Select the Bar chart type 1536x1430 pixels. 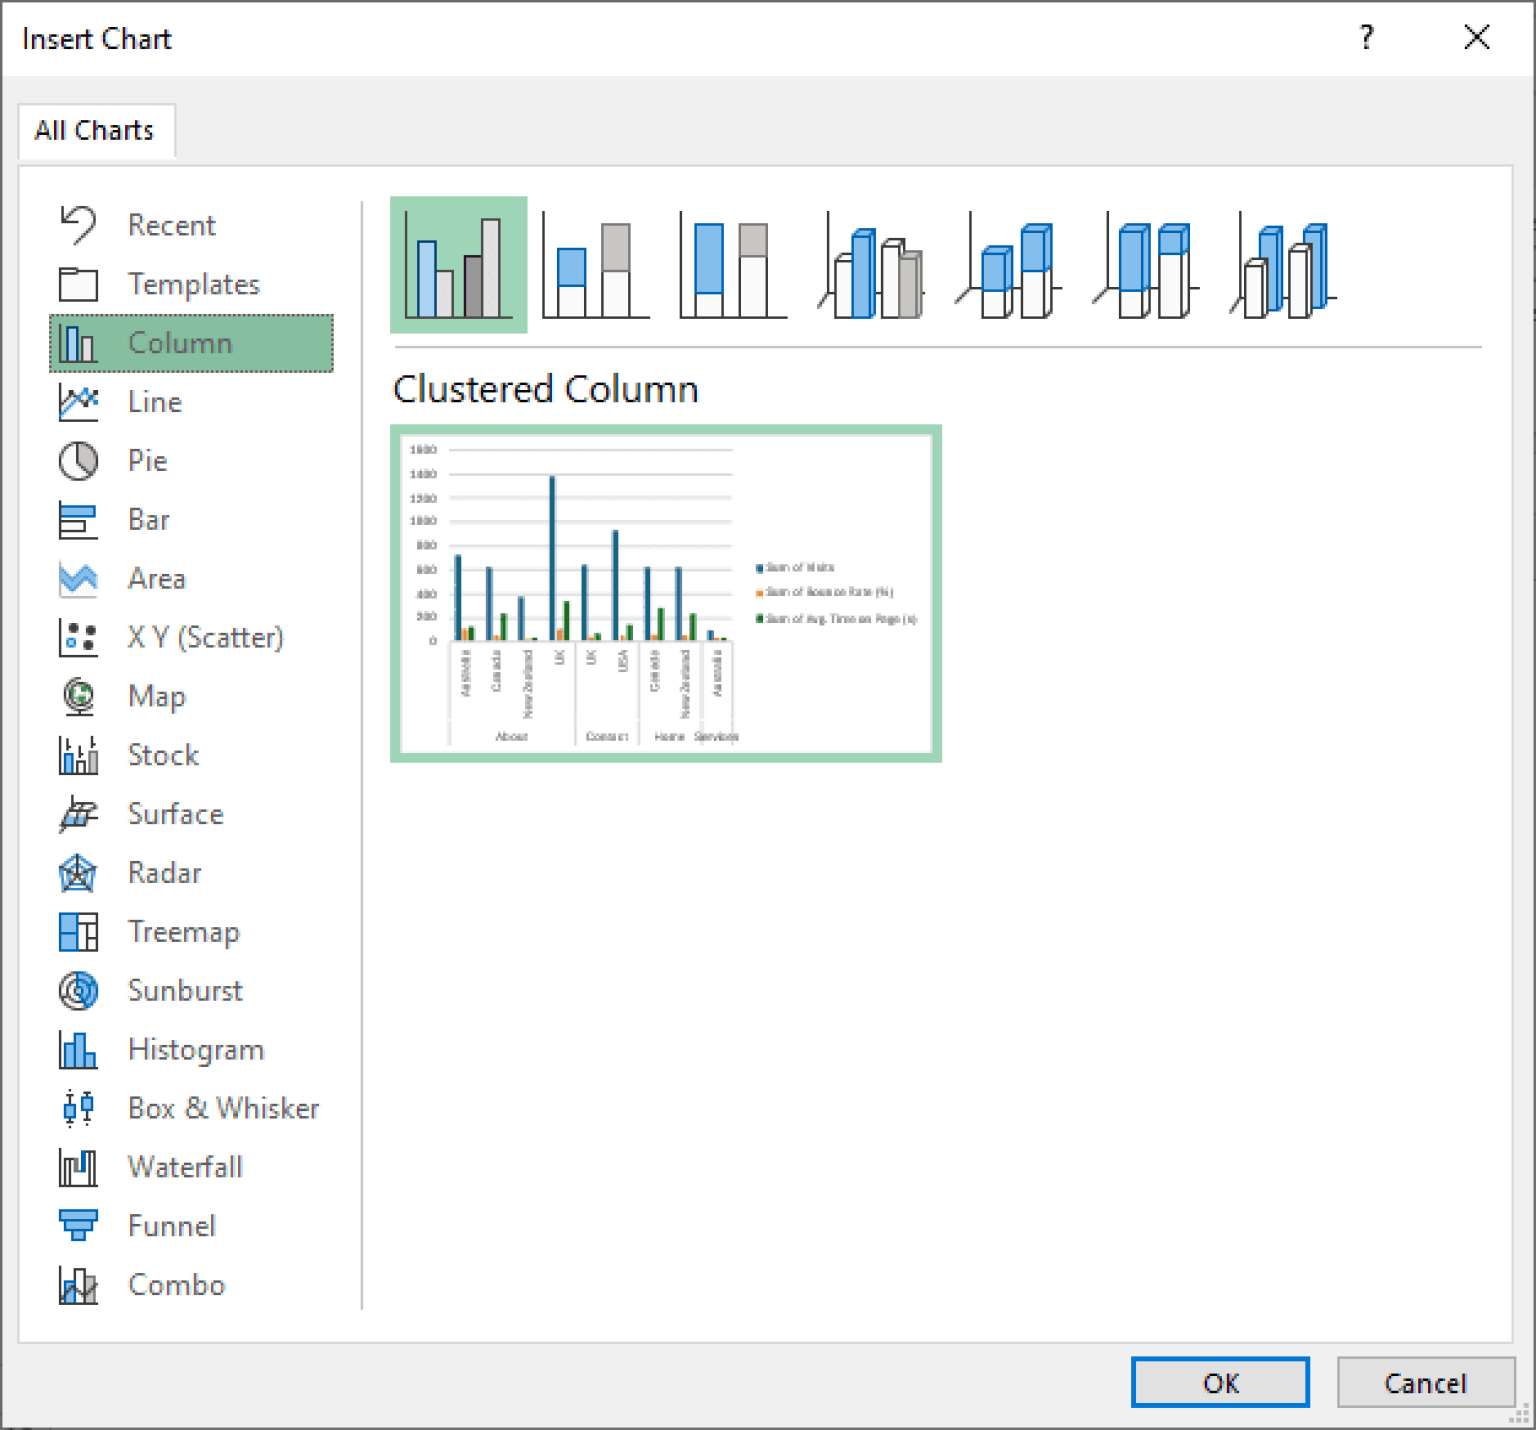pyautogui.click(x=149, y=520)
